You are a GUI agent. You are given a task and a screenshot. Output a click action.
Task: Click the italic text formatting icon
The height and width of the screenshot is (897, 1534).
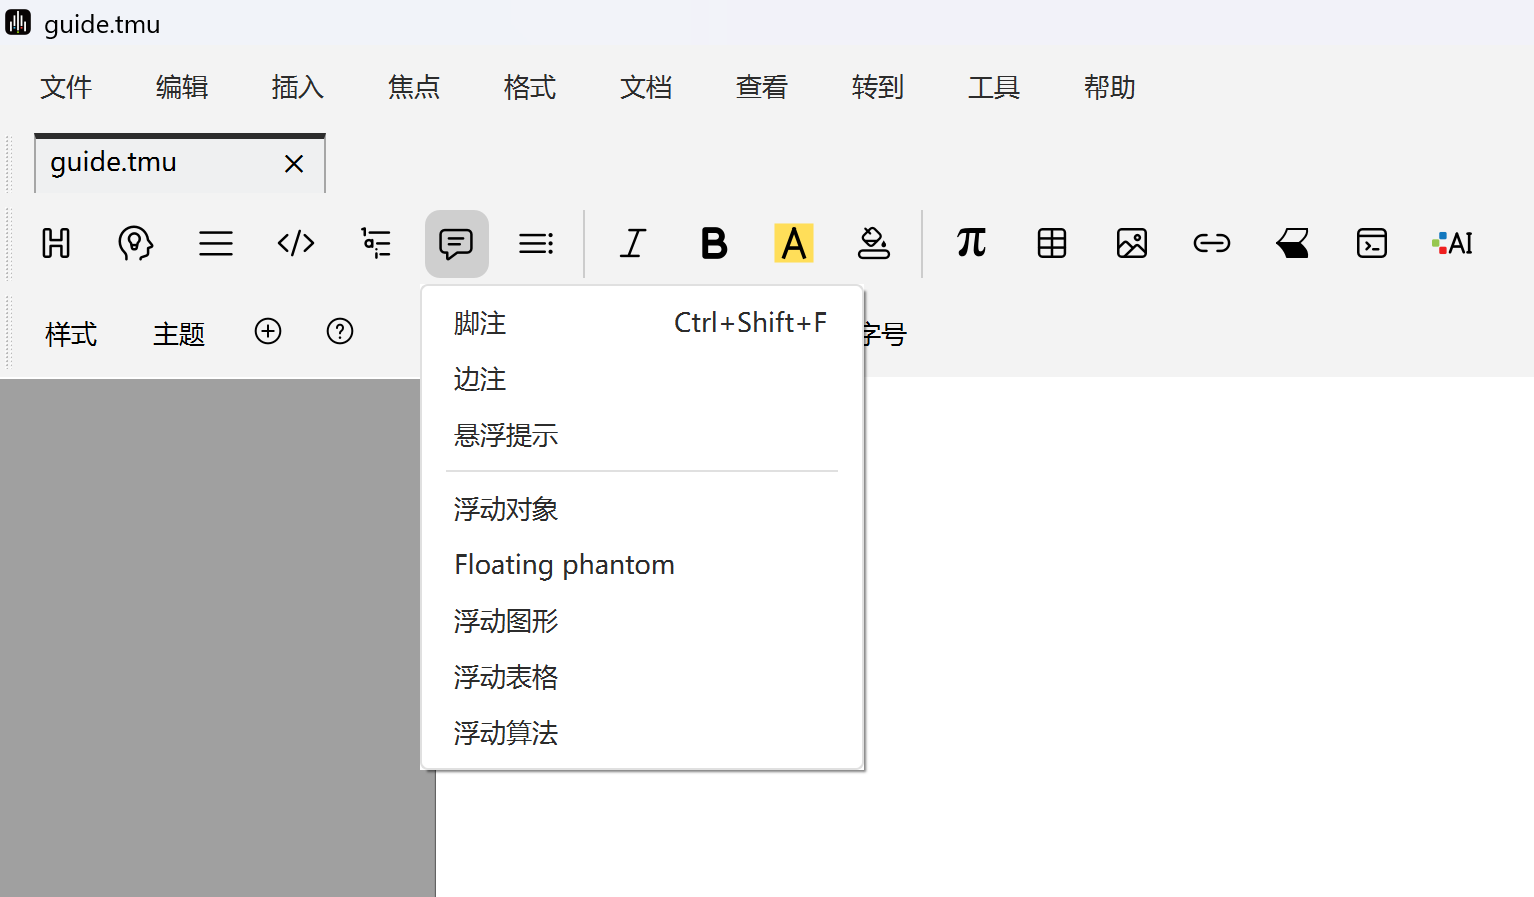[633, 243]
